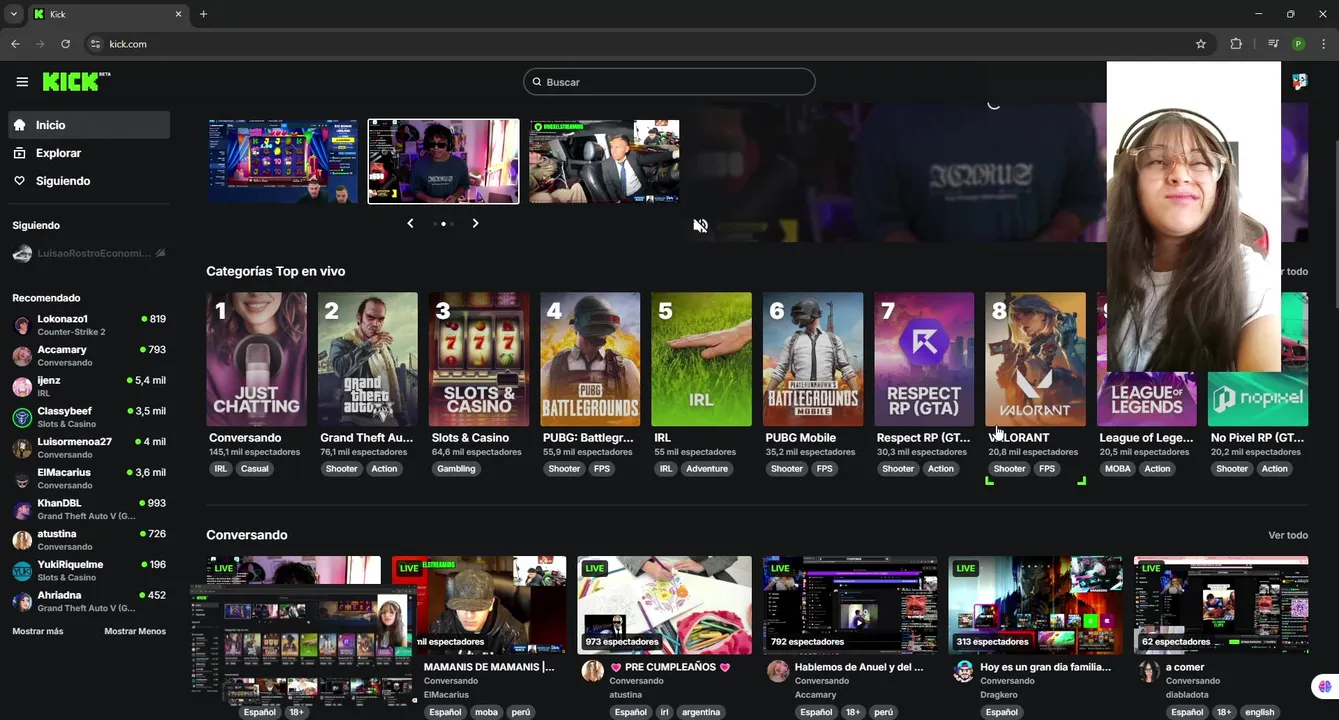Open Luisormenoa27 channel name
Viewport: 1339px width, 720px height.
(74, 441)
